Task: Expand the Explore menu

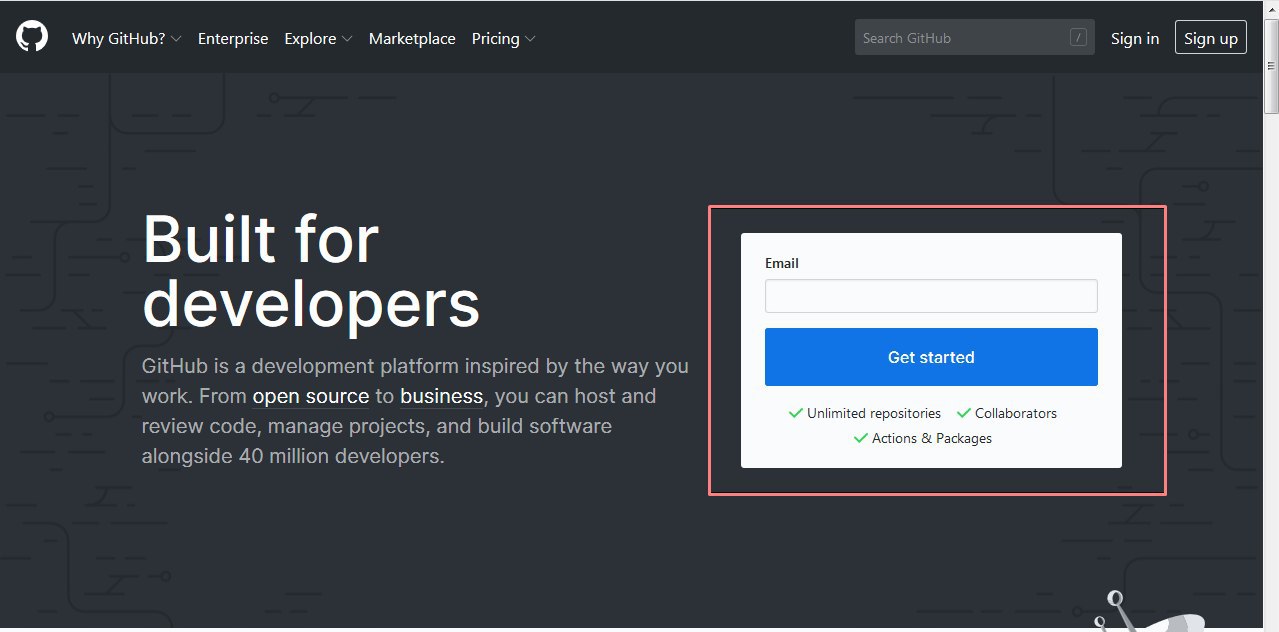Action: coord(318,38)
